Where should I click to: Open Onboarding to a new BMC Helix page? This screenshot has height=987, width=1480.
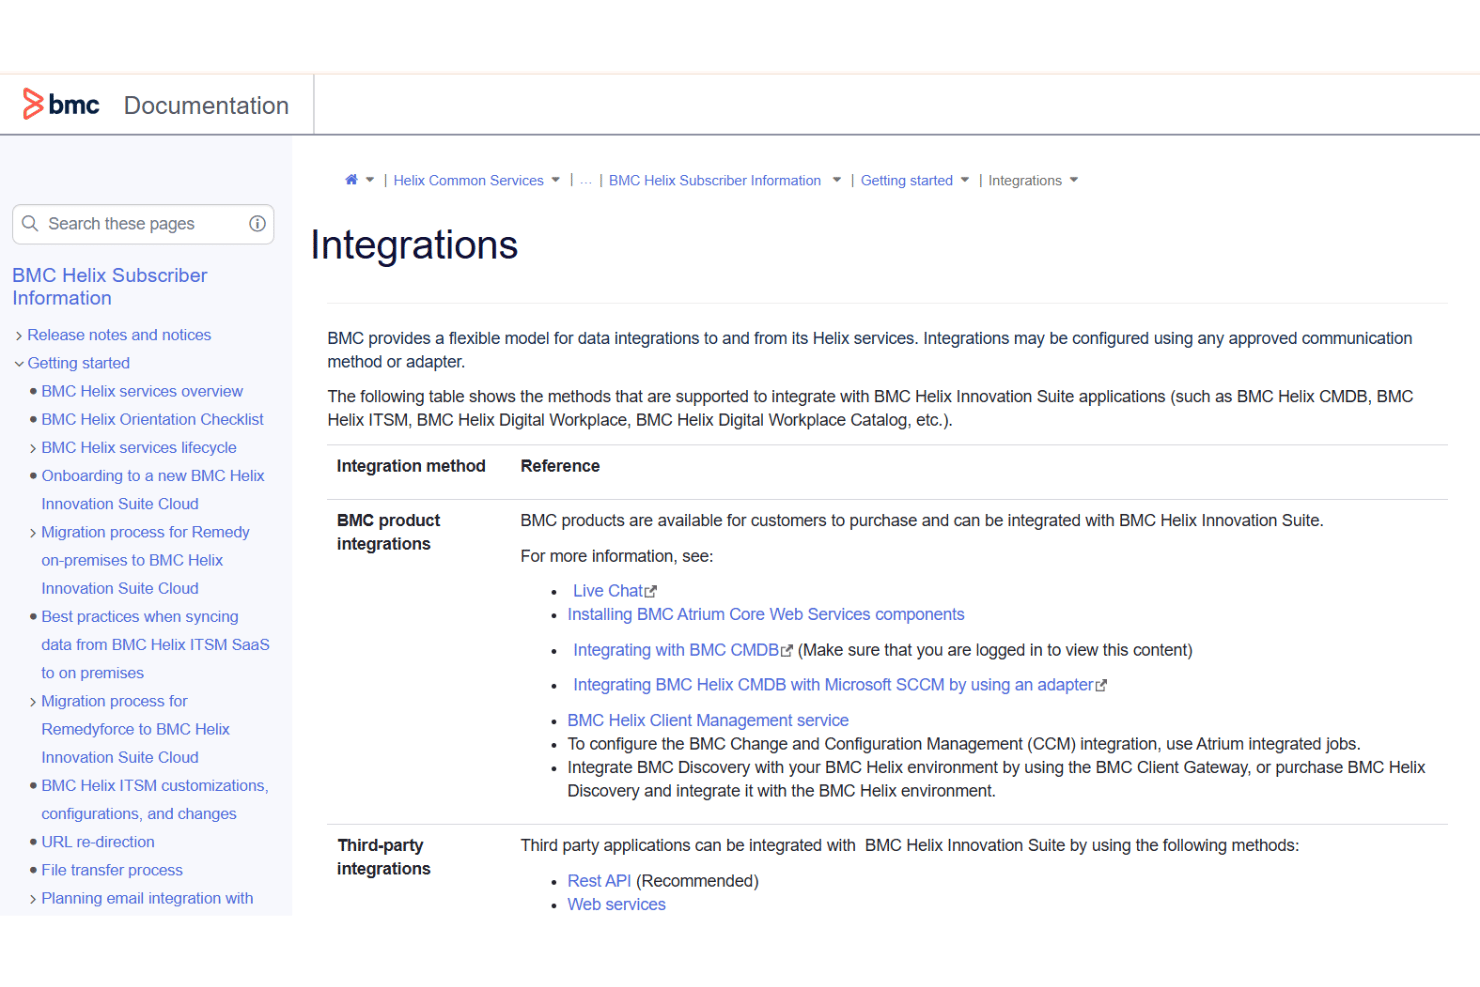point(153,490)
